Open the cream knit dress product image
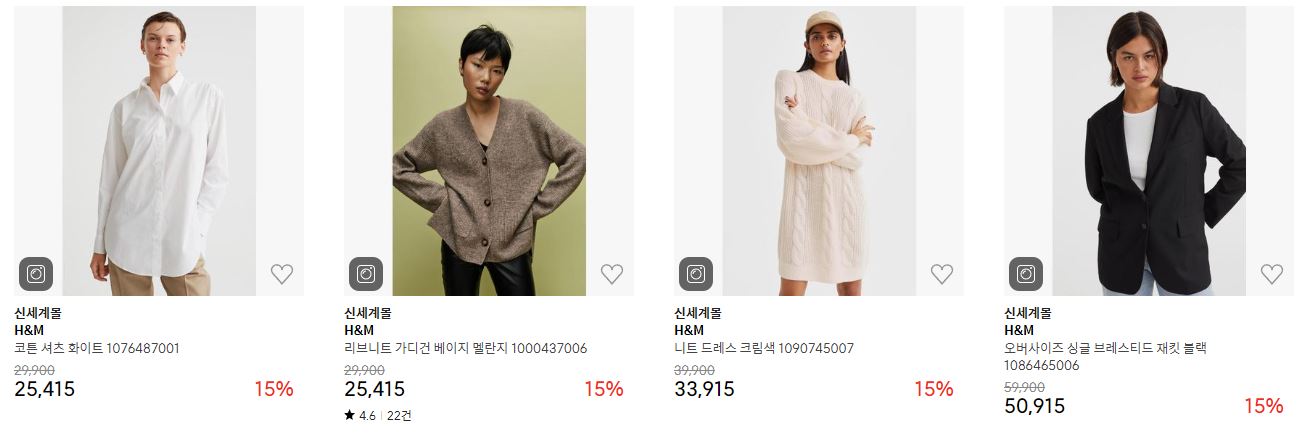 (x=819, y=151)
